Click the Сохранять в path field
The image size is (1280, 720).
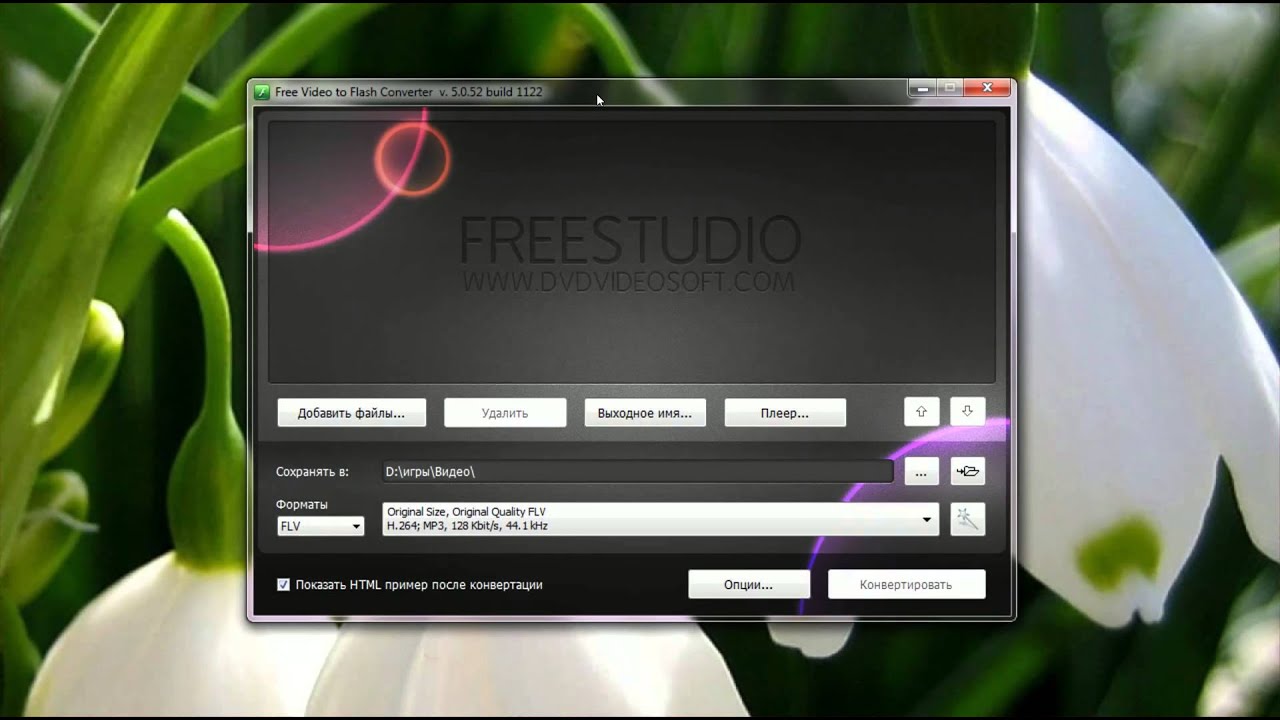637,471
